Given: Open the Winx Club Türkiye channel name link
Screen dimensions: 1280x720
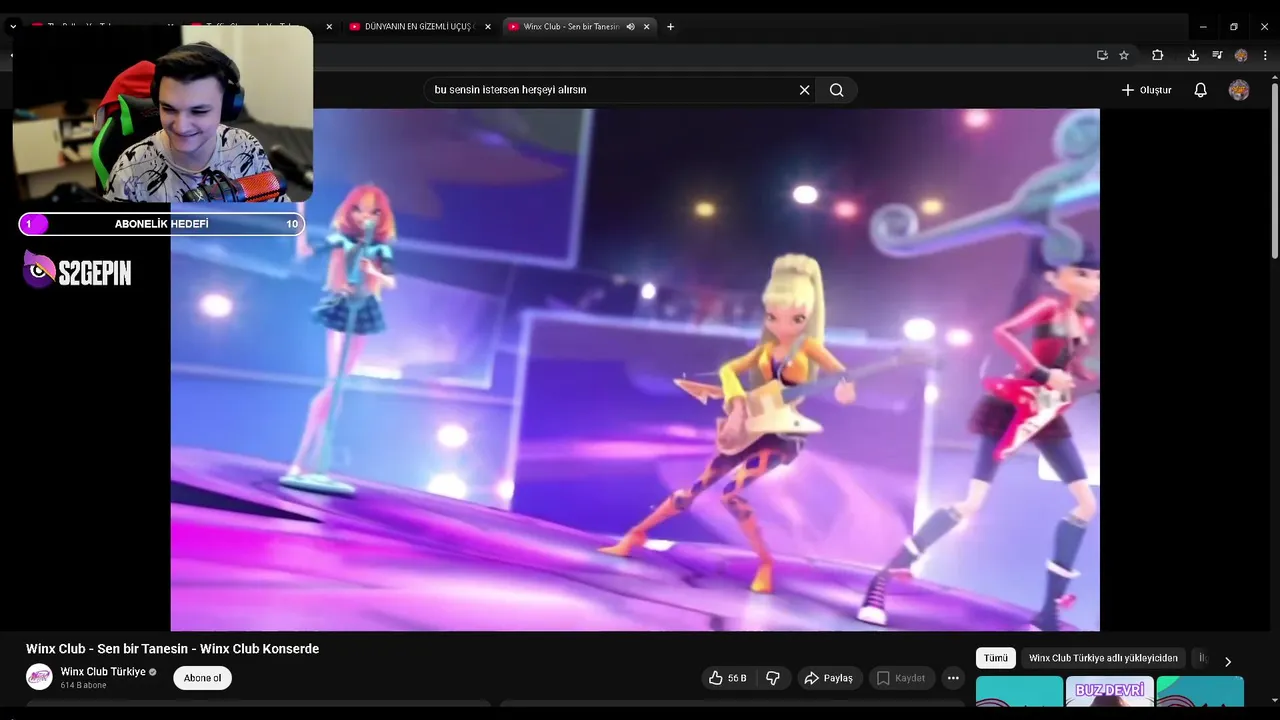Looking at the screenshot, I should [103, 672].
